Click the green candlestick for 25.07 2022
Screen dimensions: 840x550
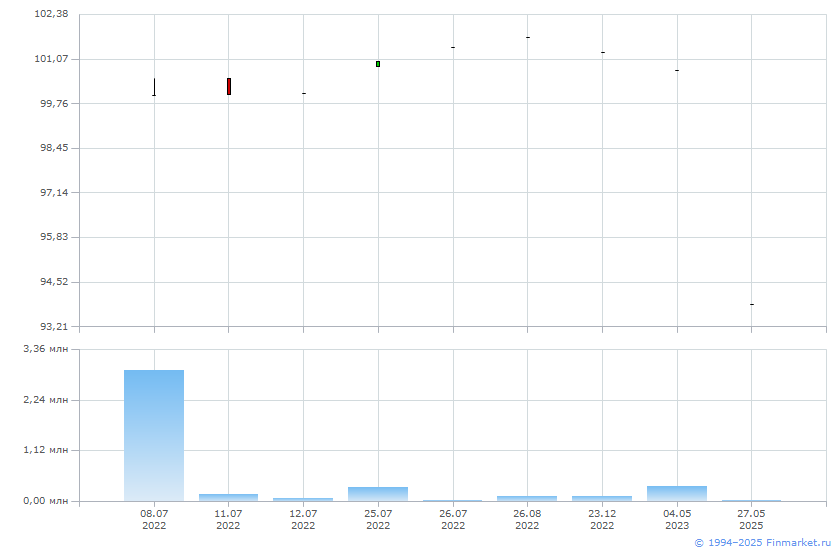[x=378, y=64]
